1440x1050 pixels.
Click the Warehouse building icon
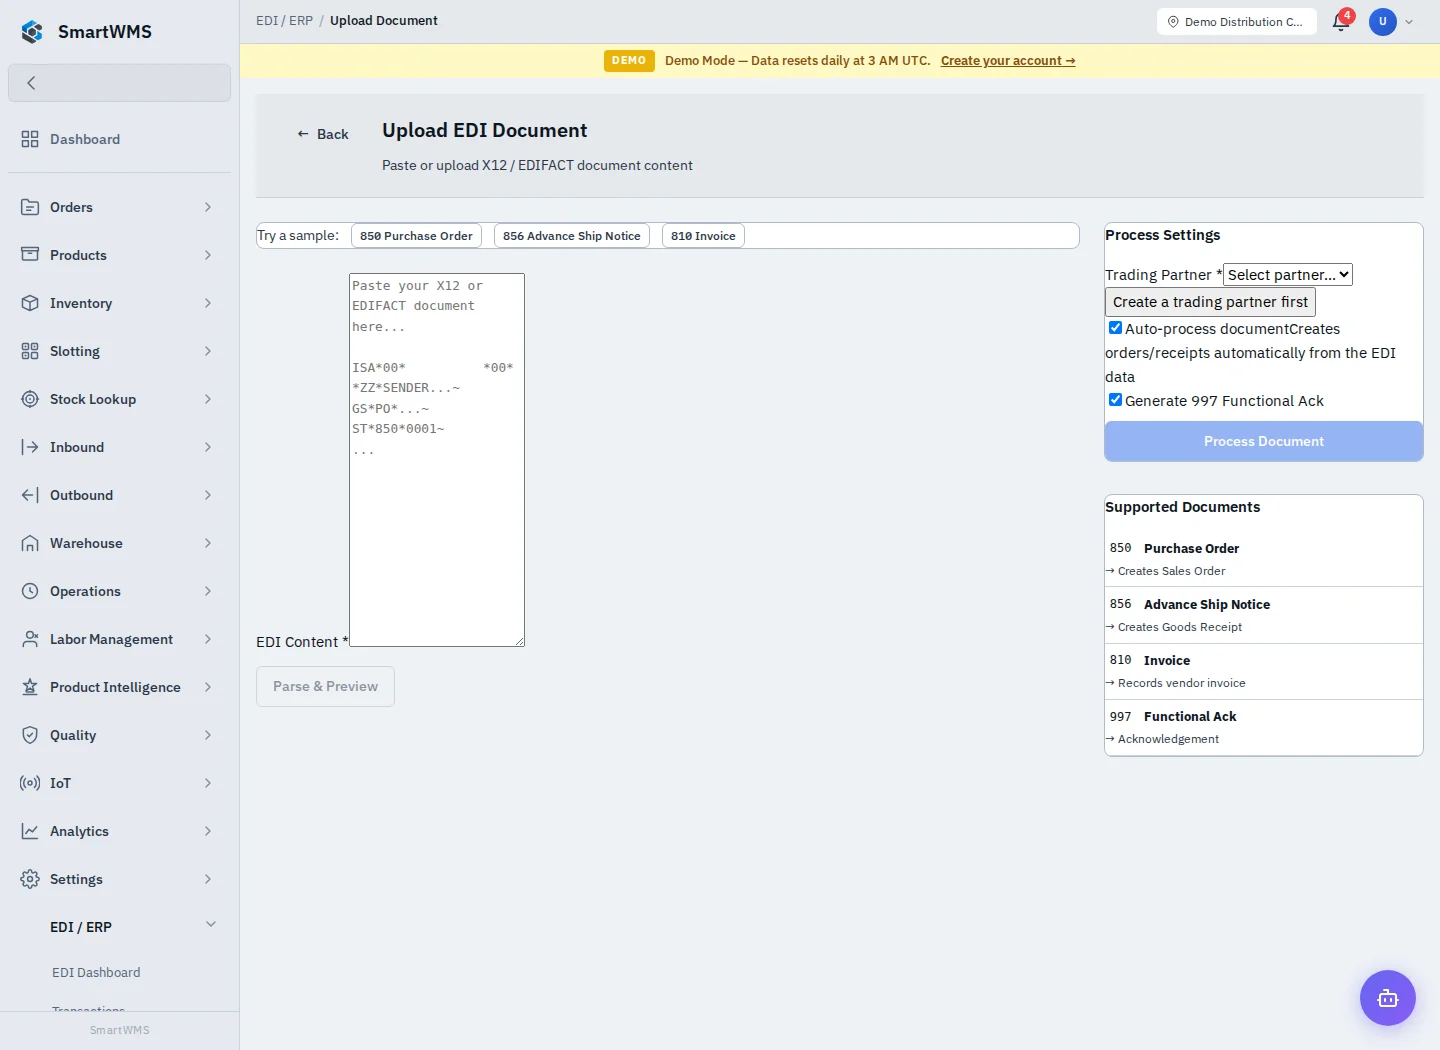30,543
